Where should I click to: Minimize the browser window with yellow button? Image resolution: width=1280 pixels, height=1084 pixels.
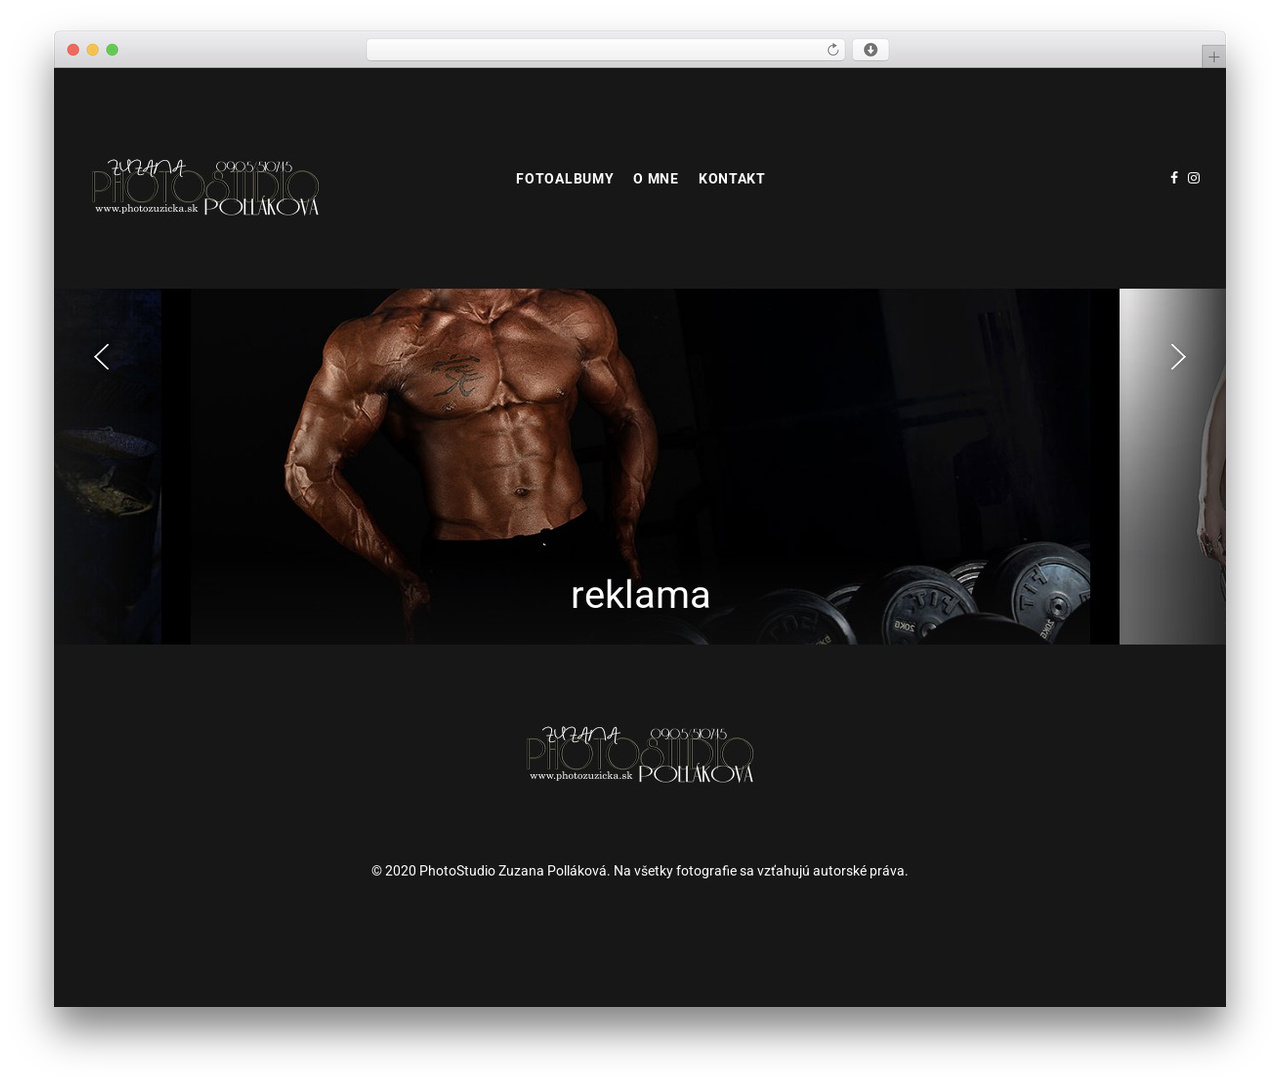click(92, 50)
